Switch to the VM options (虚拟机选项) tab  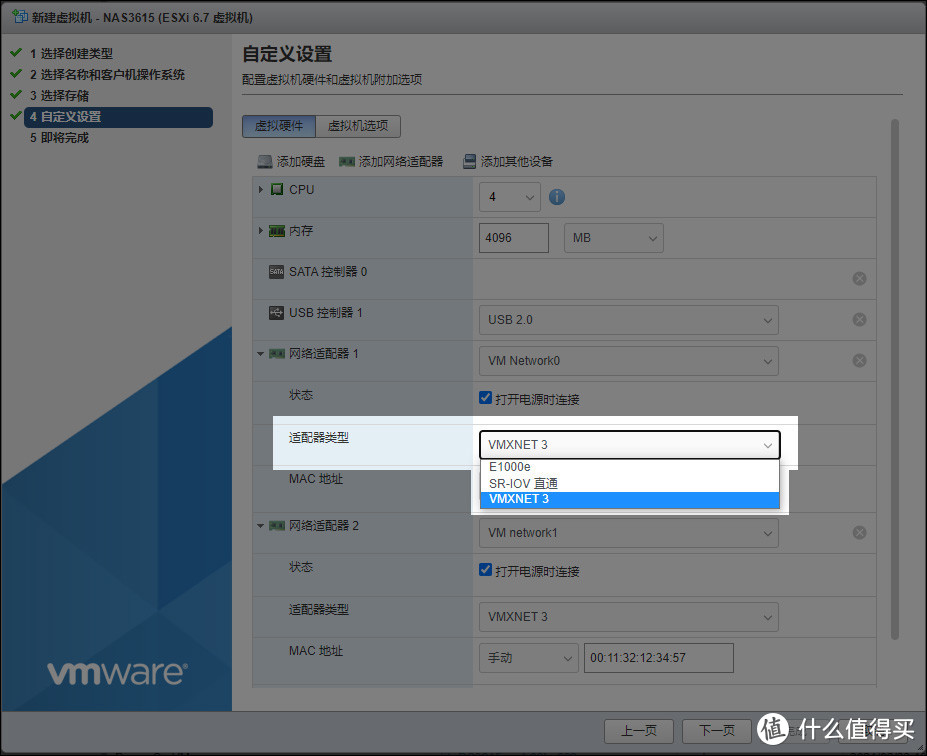pos(358,126)
